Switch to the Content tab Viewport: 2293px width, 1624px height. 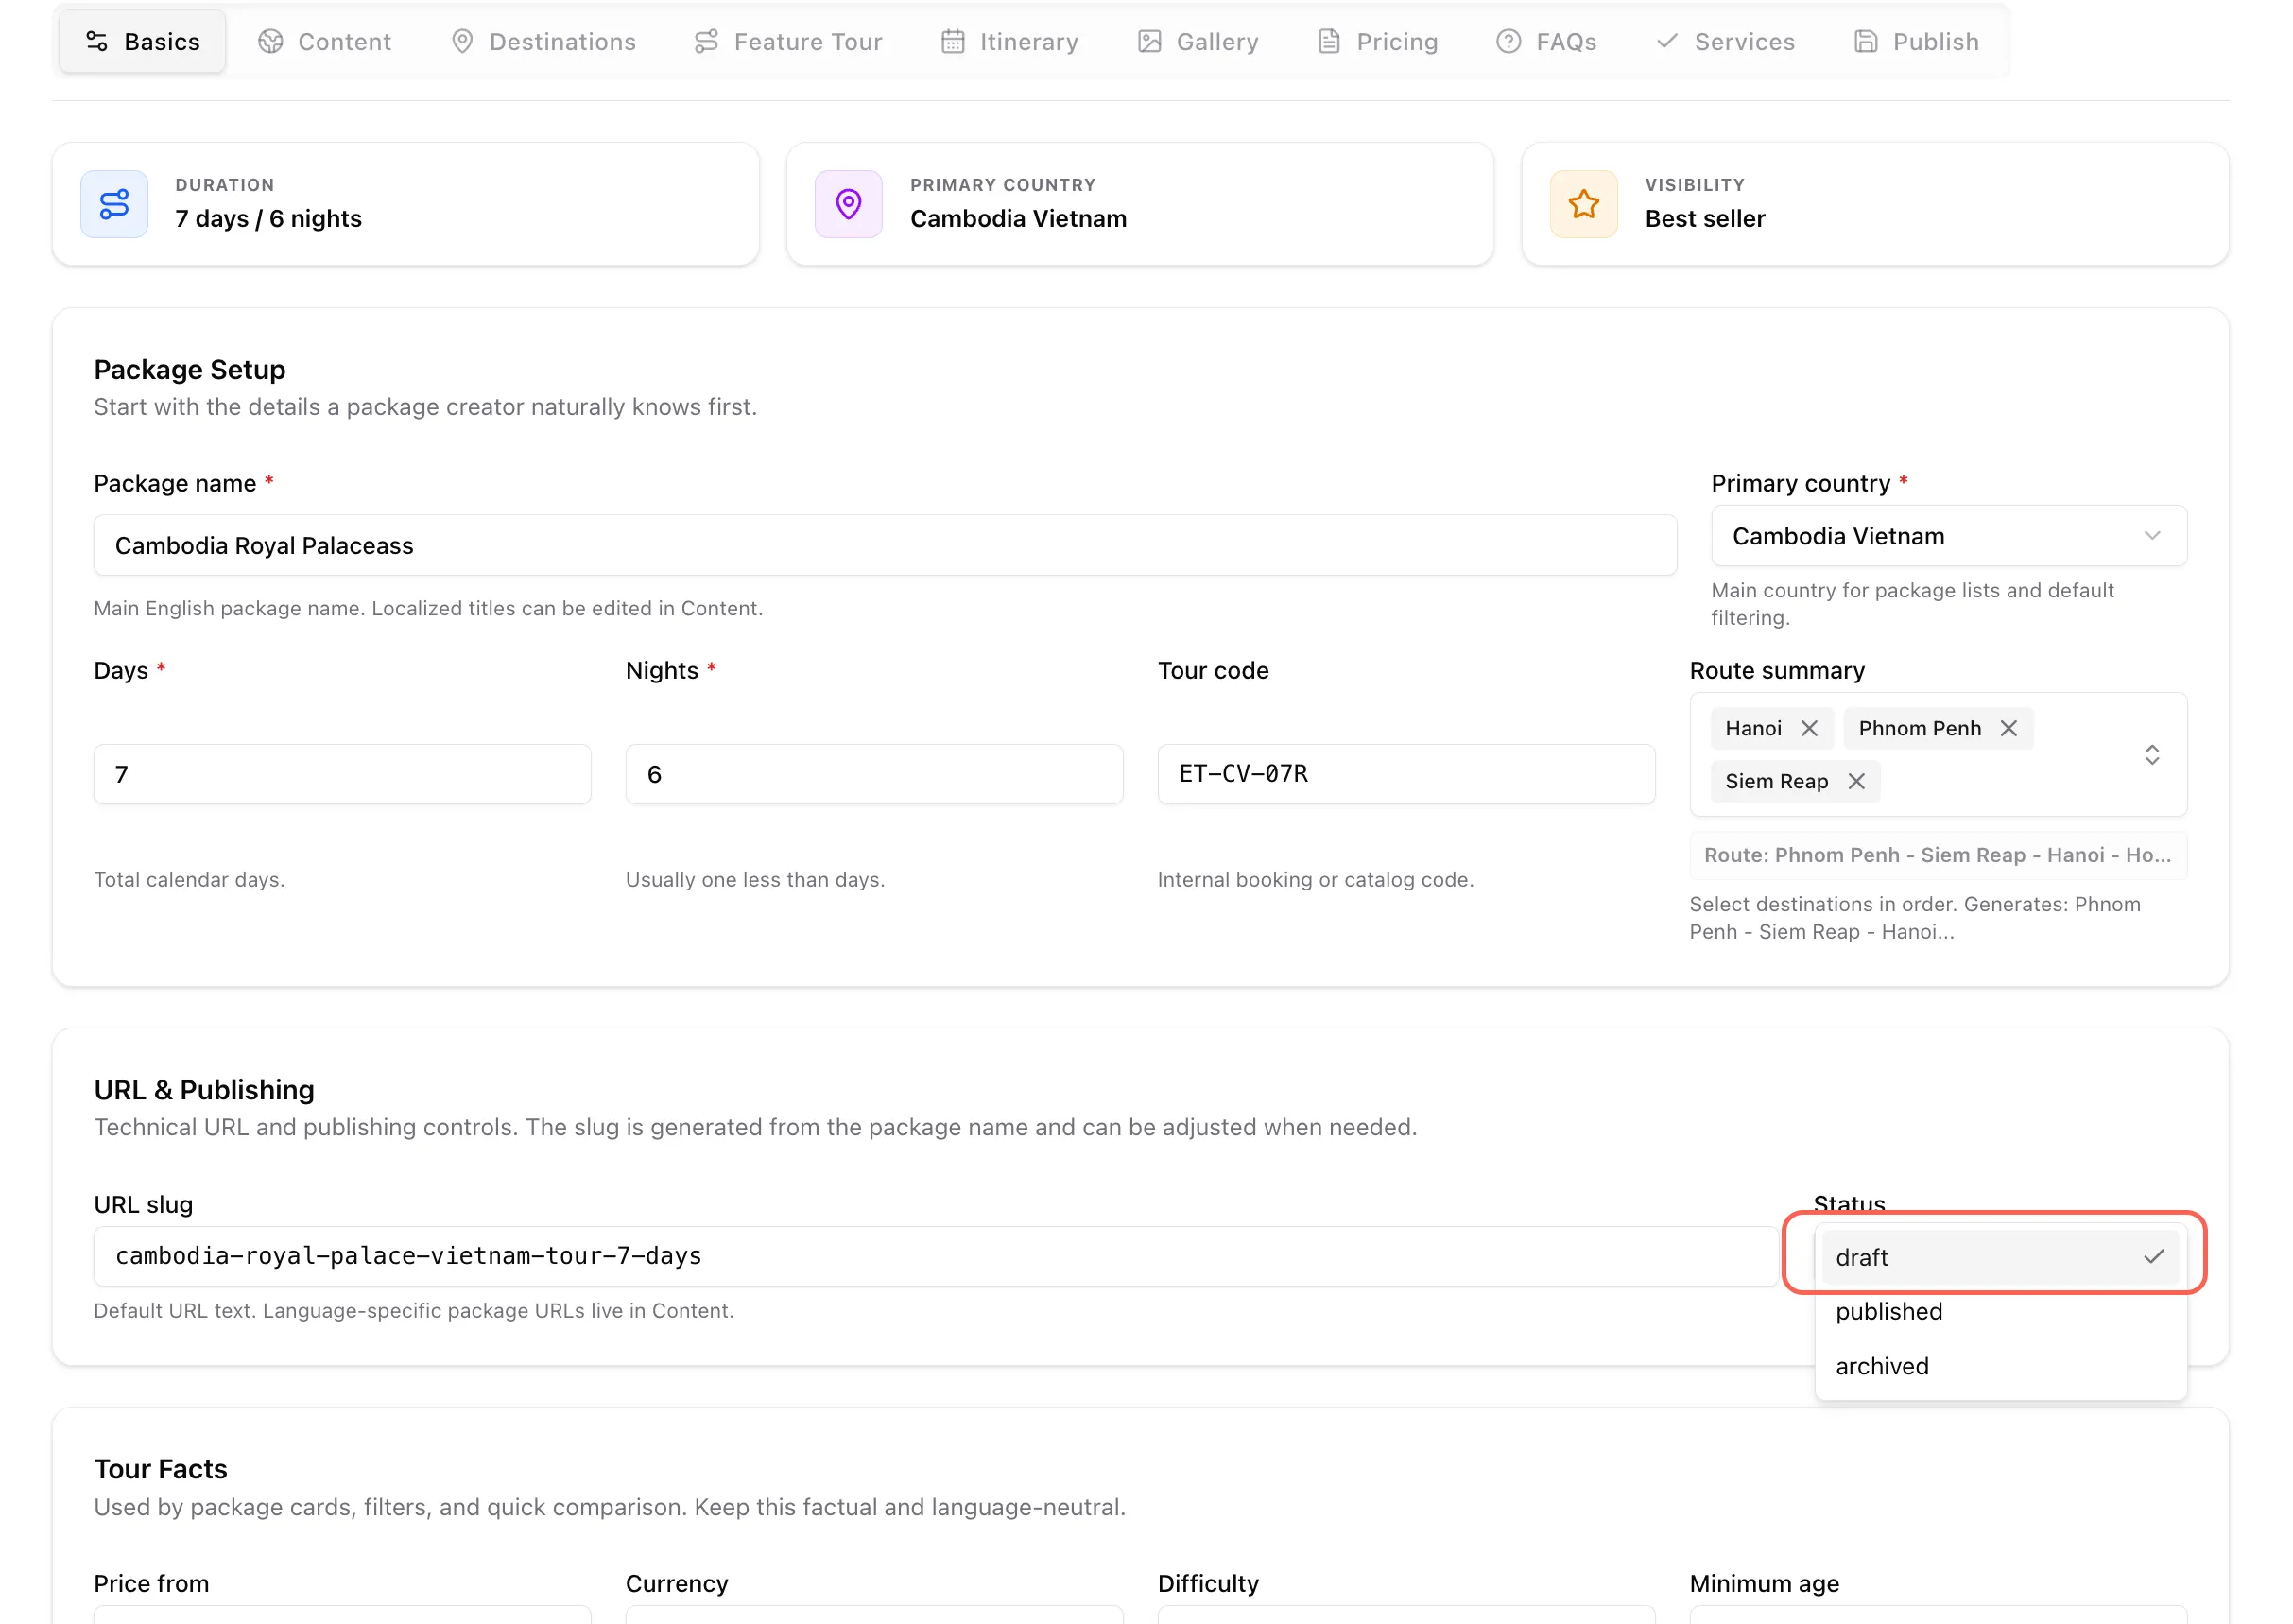coord(324,42)
